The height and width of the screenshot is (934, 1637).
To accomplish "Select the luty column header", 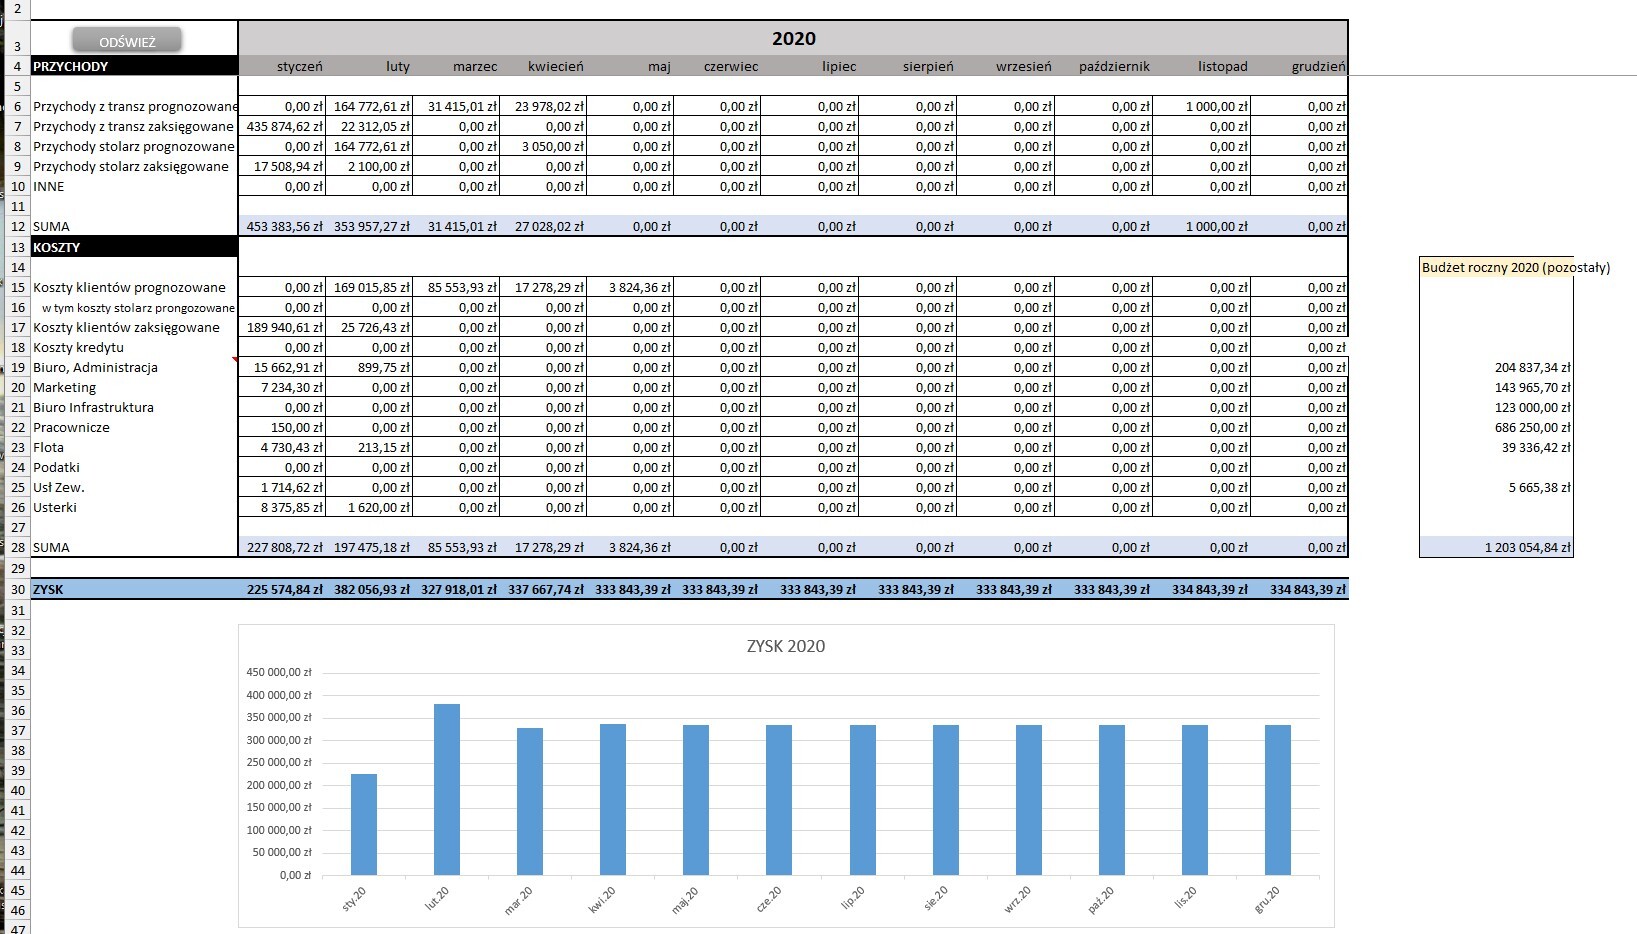I will (369, 66).
